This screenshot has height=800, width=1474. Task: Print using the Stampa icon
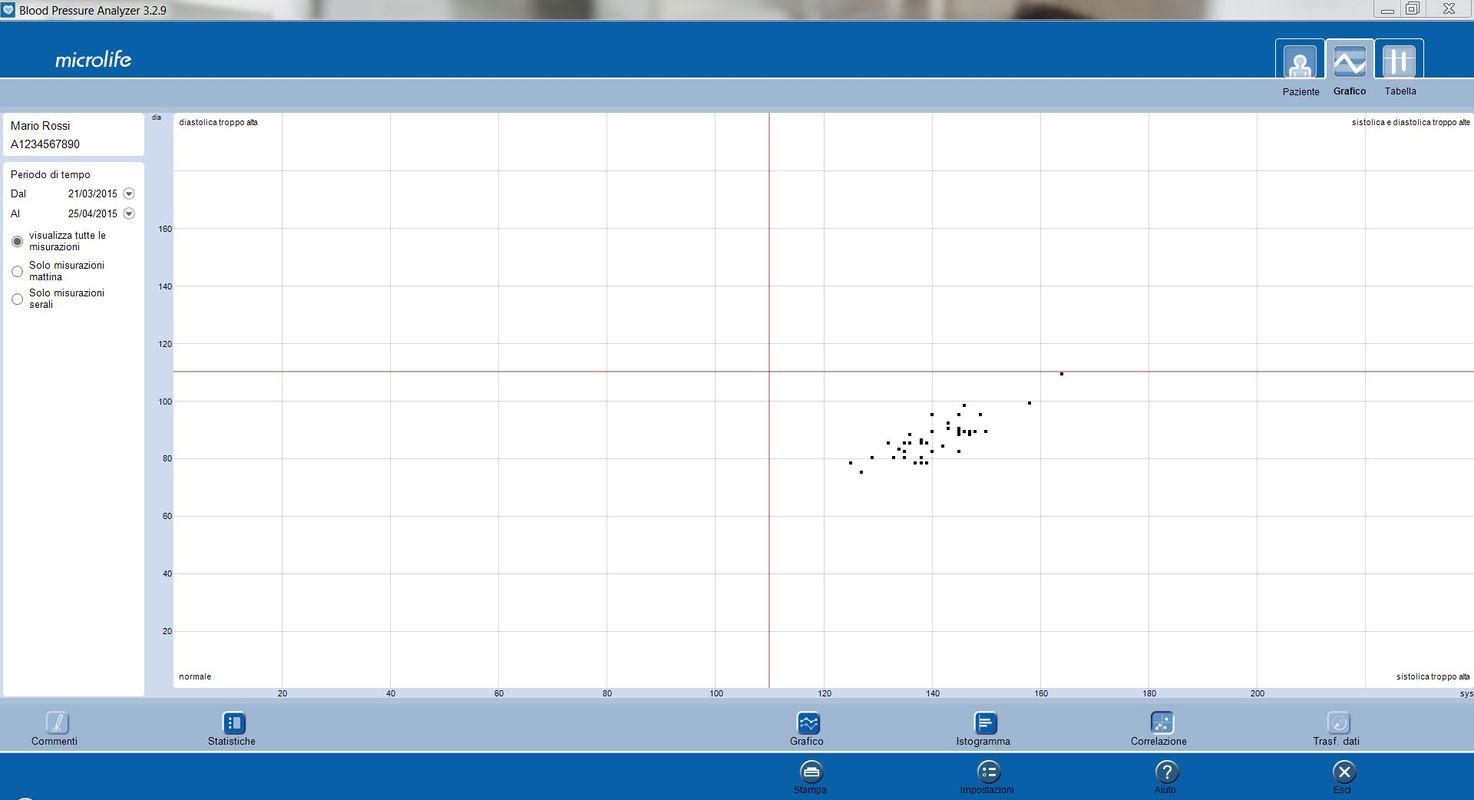[x=810, y=772]
